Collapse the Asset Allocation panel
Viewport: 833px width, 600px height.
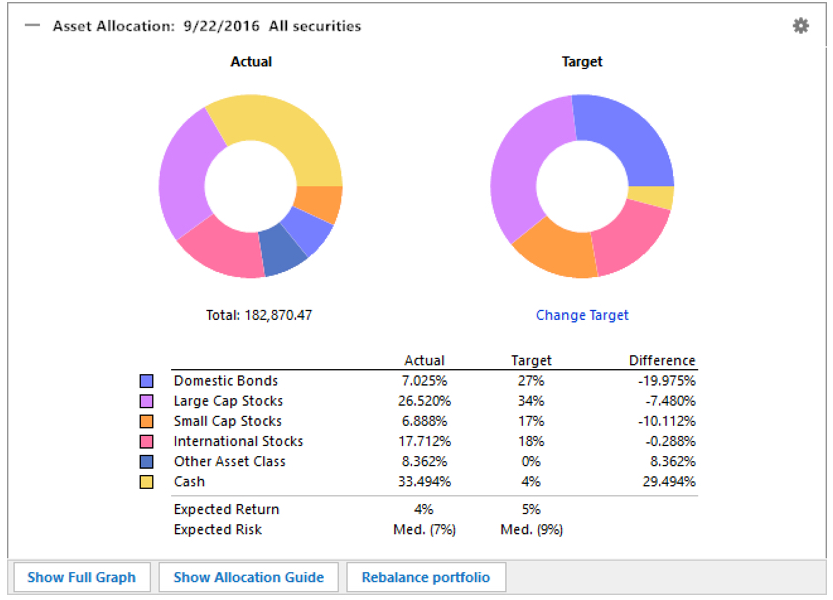tap(32, 26)
